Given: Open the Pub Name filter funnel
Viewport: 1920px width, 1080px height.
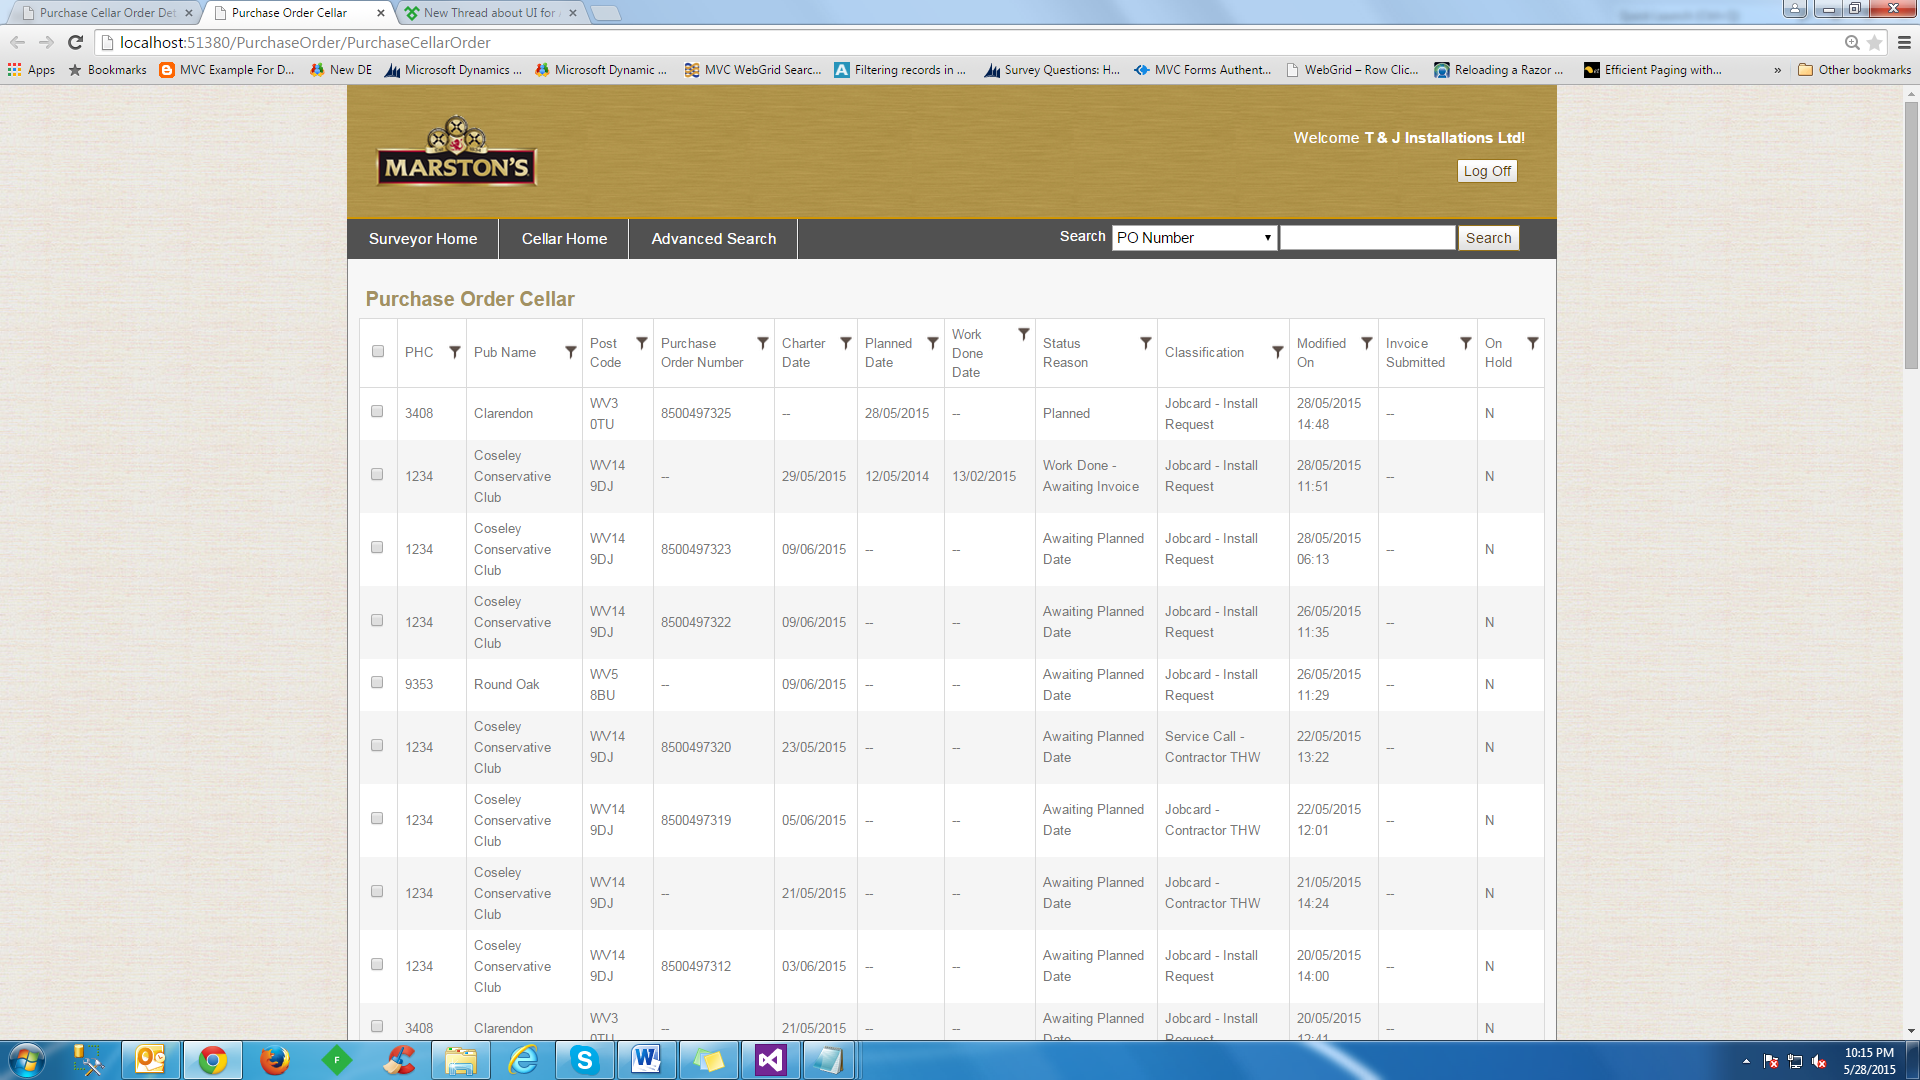Looking at the screenshot, I should tap(571, 352).
